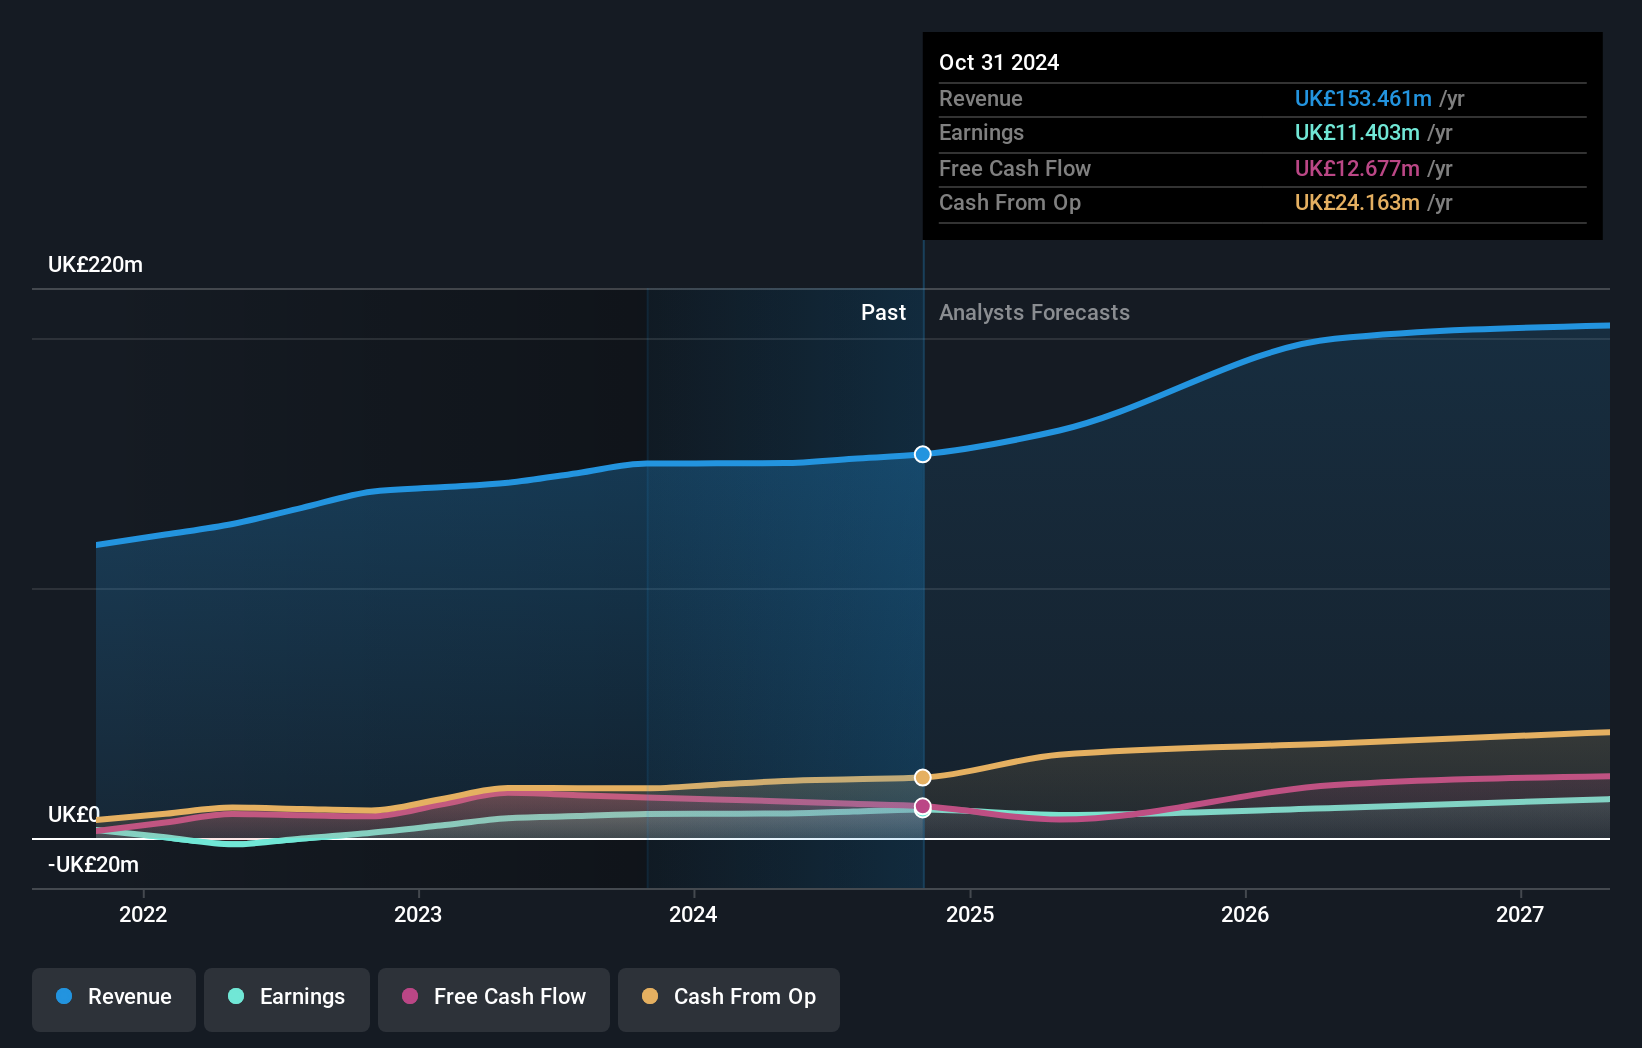Click the orange Cash From Op chart marker
The height and width of the screenshot is (1048, 1642).
[922, 777]
